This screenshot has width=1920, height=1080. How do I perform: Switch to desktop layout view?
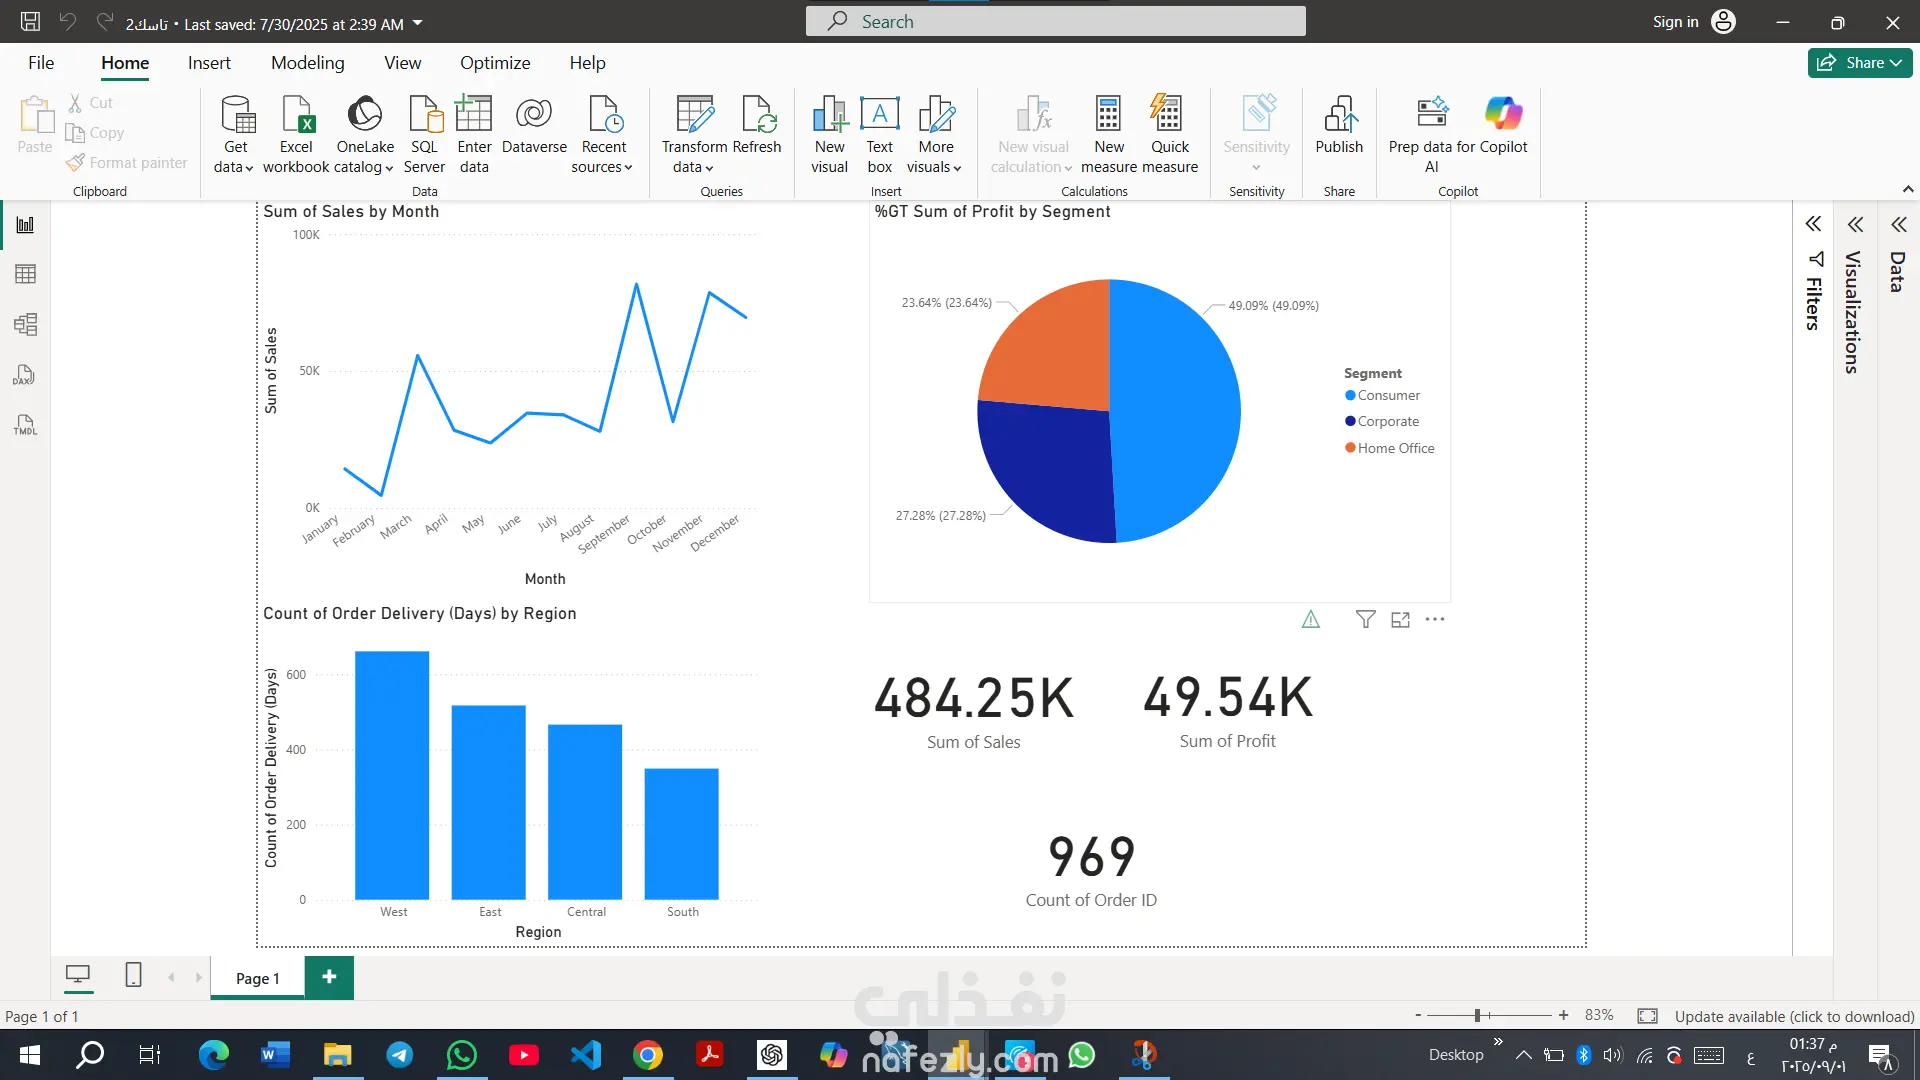coord(78,975)
